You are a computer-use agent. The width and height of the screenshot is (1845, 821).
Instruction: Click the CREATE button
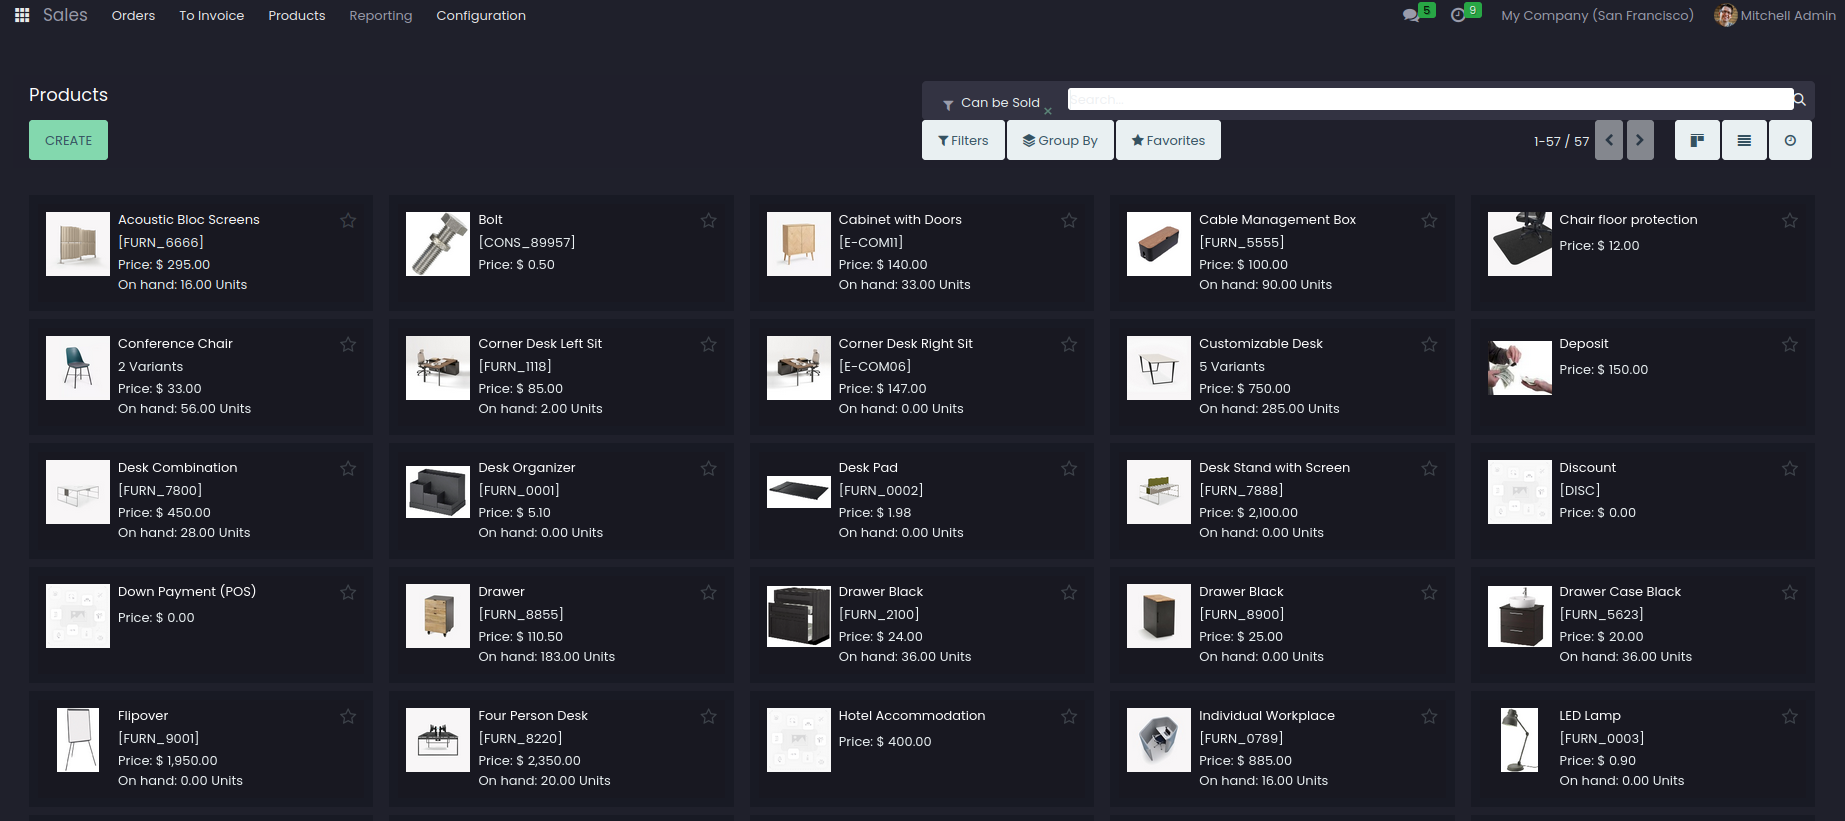click(68, 140)
